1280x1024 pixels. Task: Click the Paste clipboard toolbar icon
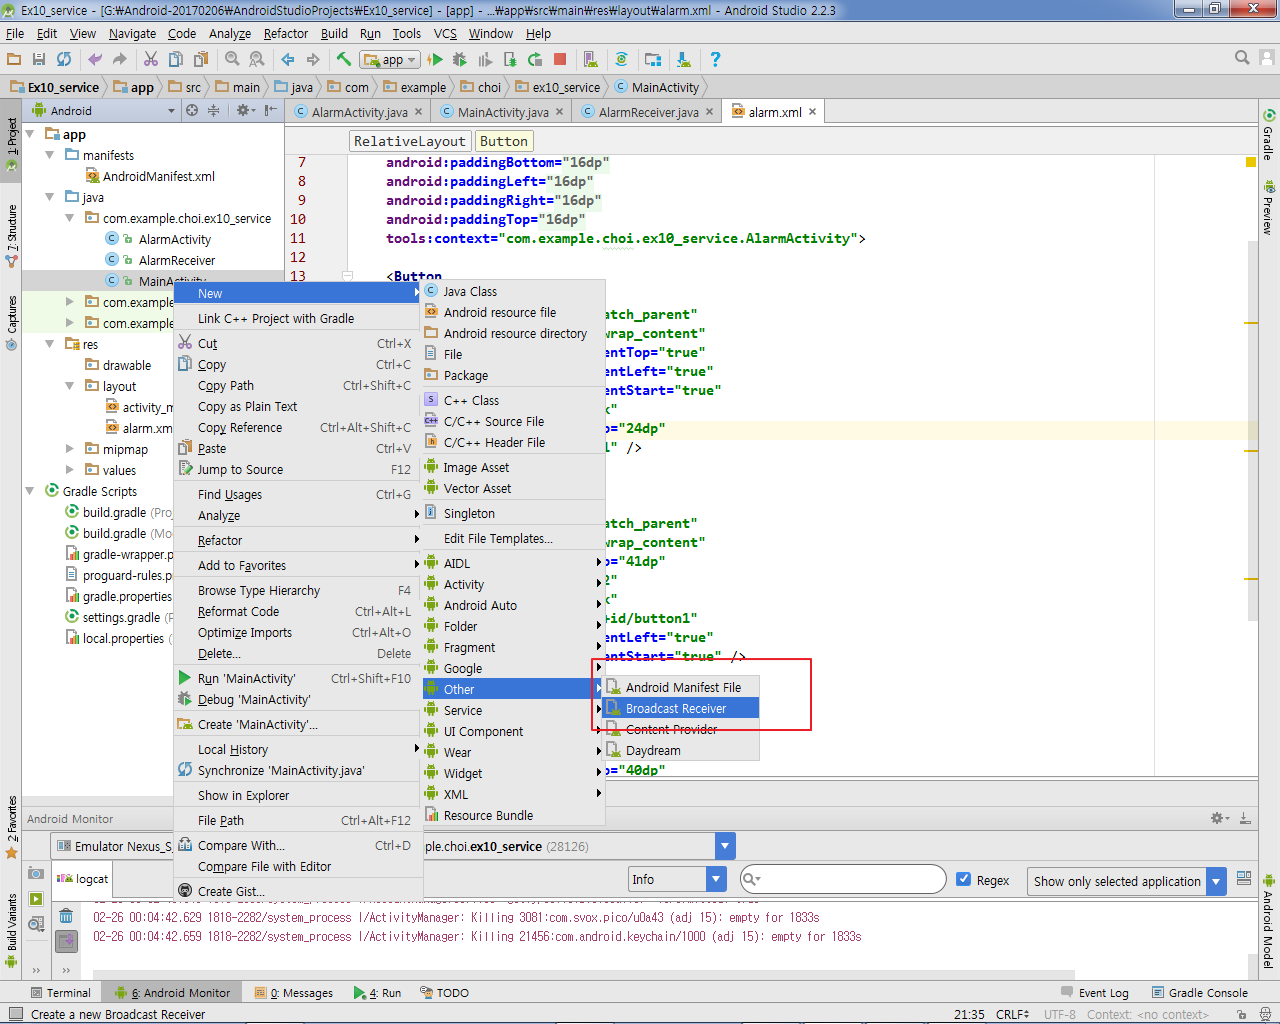[201, 60]
